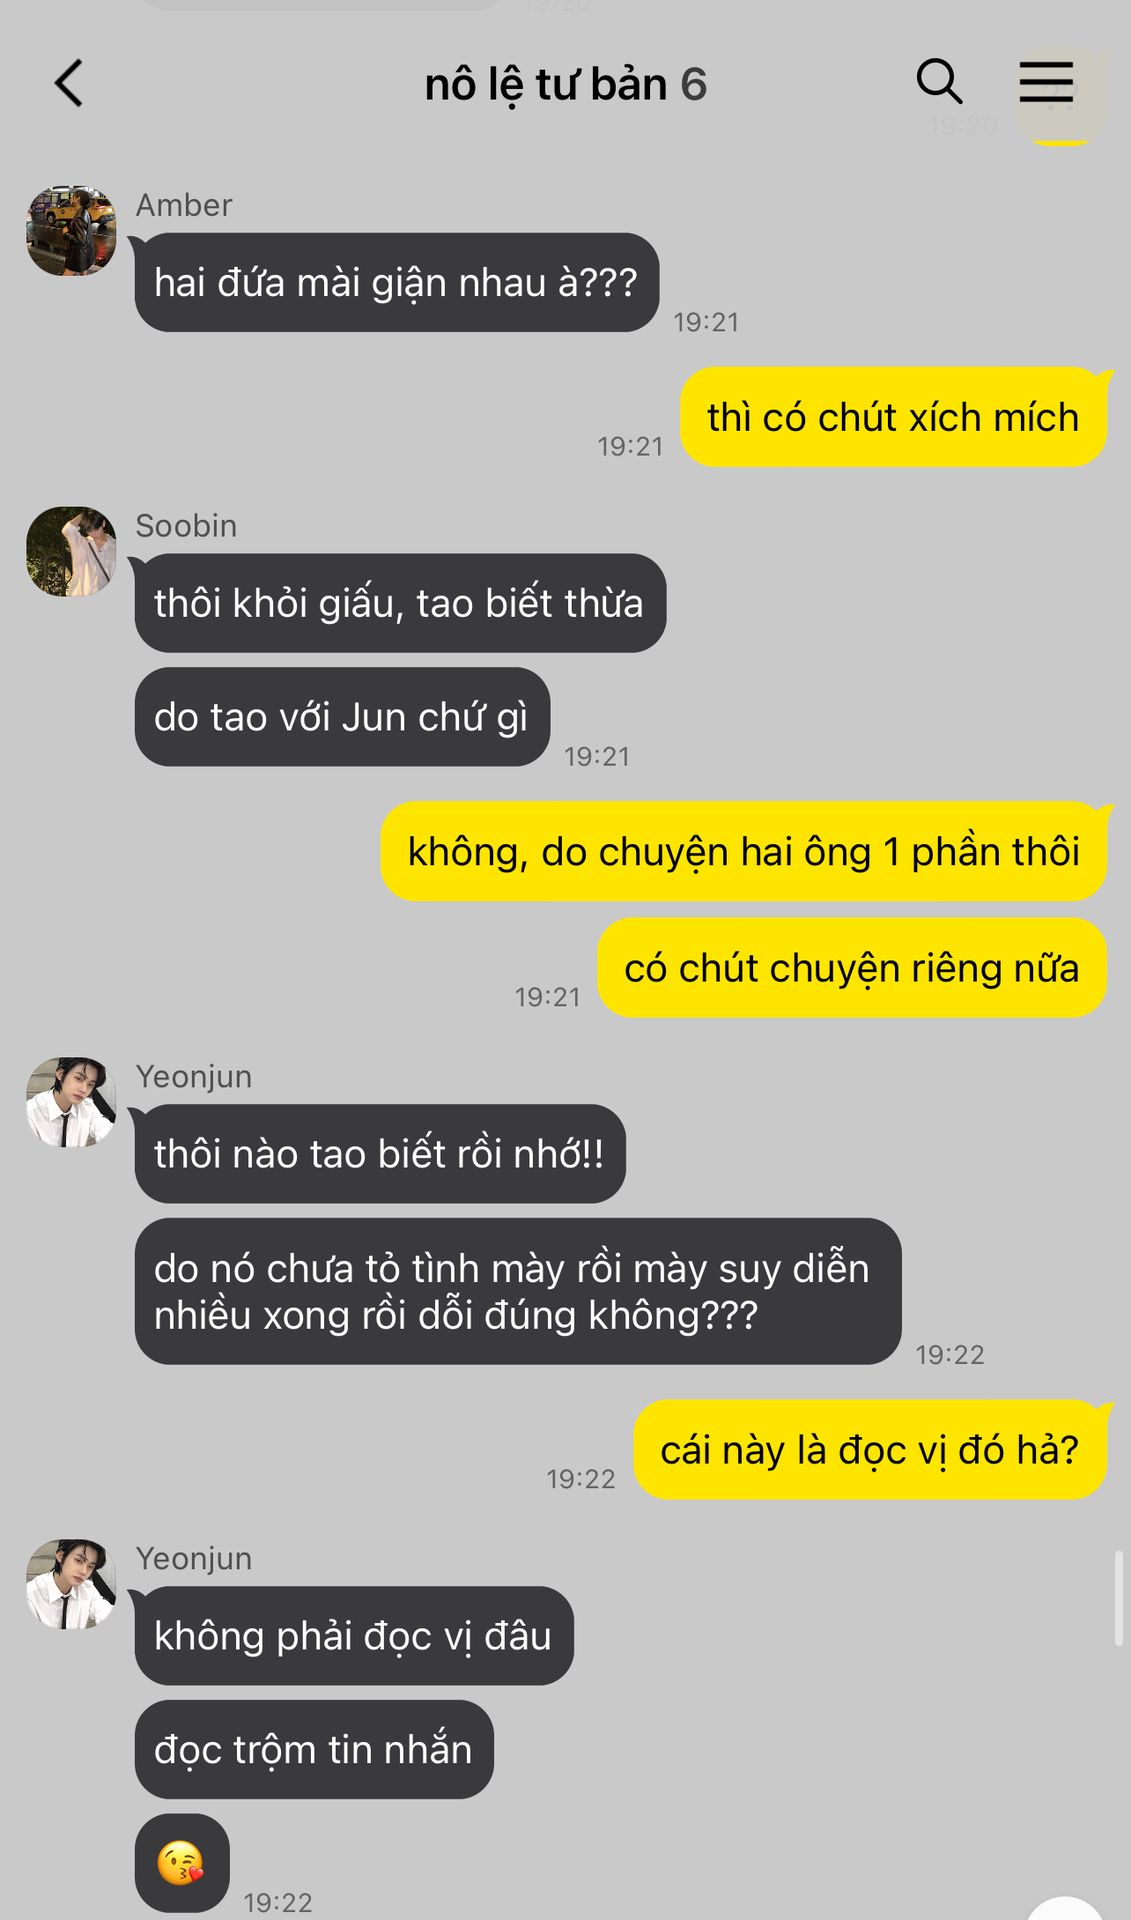Tap Yeonjun's avatar beside 'thôi nào' message
Image resolution: width=1131 pixels, height=1920 pixels.
pyautogui.click(x=71, y=1102)
